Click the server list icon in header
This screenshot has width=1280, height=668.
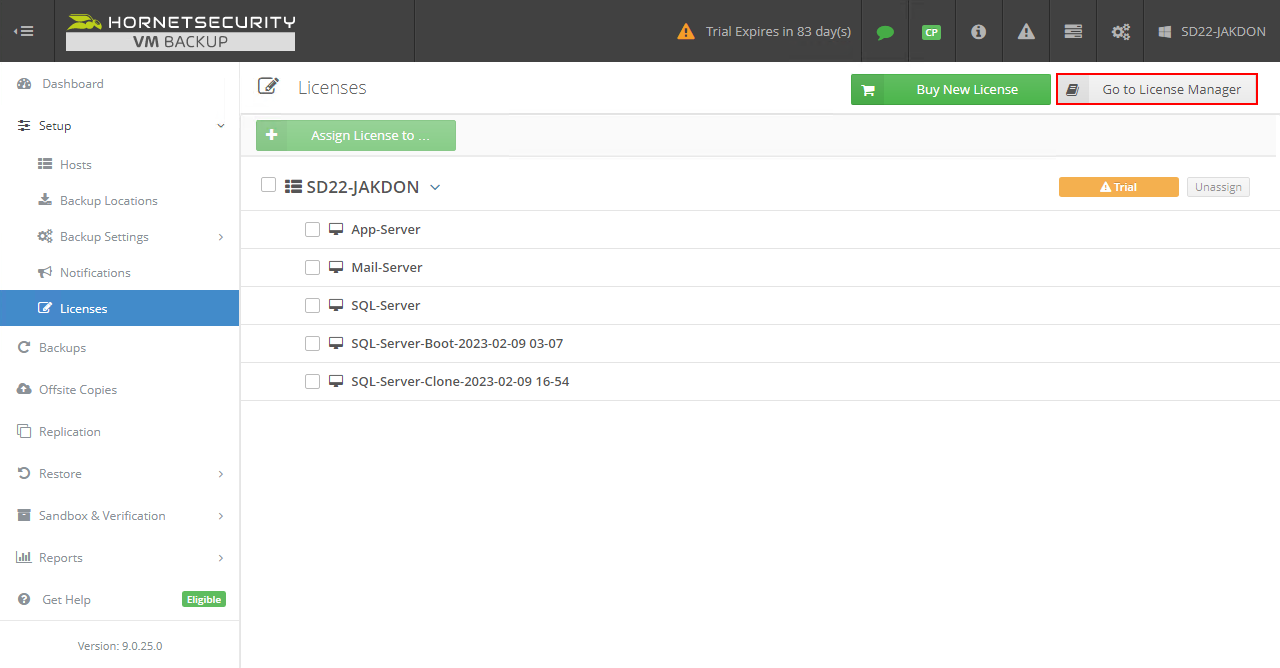coord(1073,32)
